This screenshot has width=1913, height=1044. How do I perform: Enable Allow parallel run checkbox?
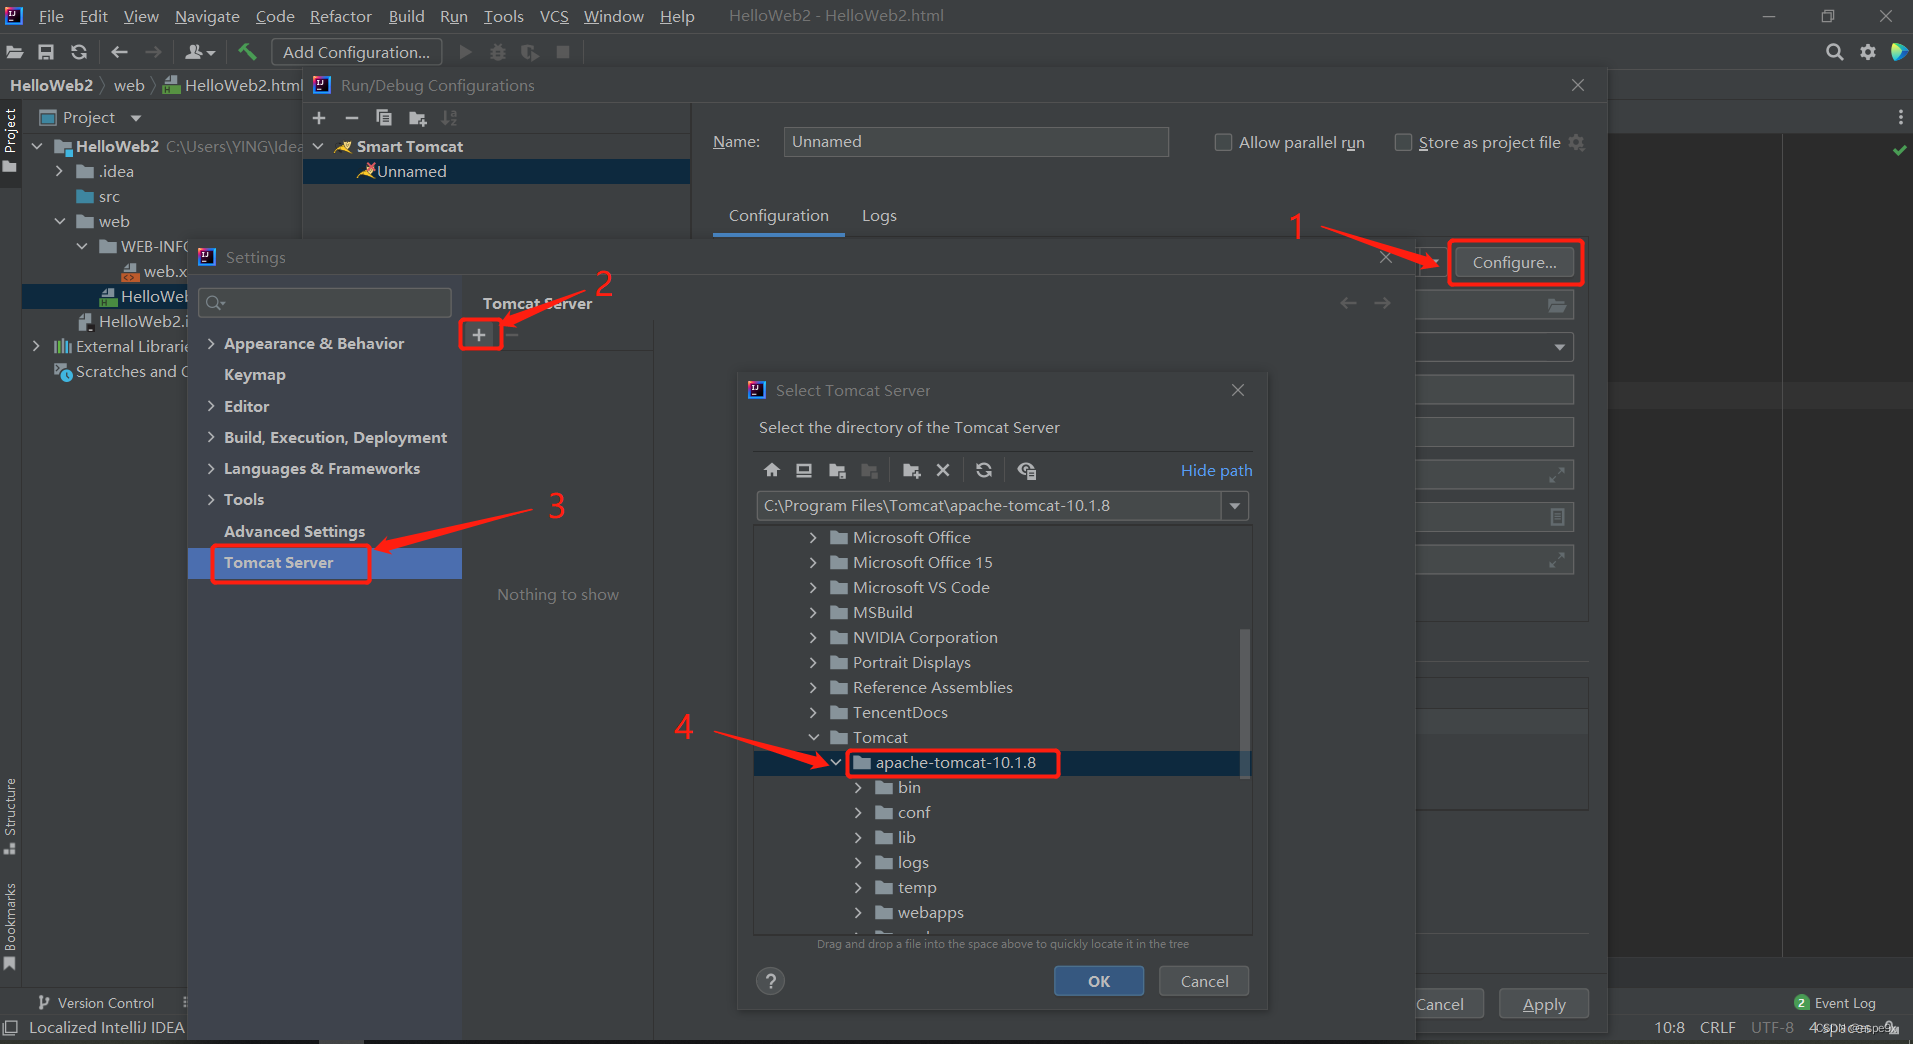tap(1223, 142)
